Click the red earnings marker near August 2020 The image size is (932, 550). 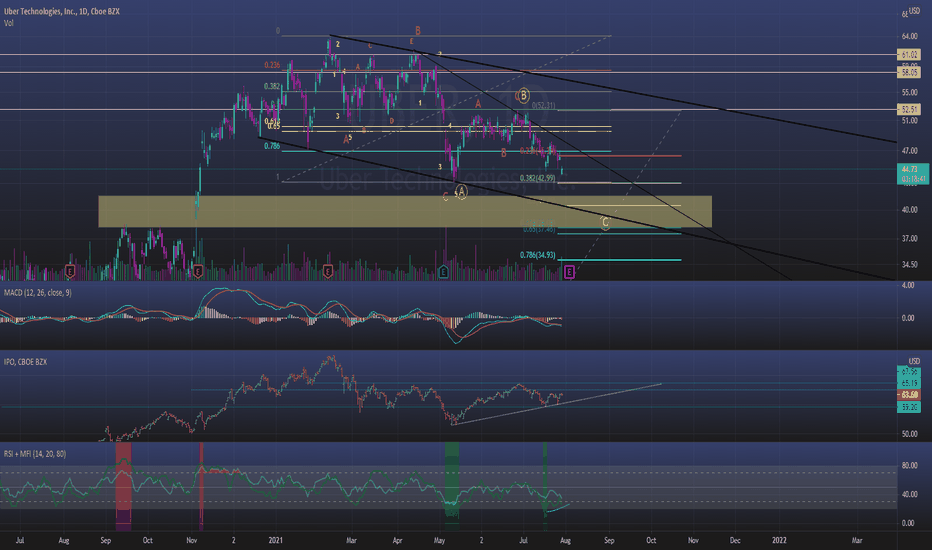(x=70, y=272)
